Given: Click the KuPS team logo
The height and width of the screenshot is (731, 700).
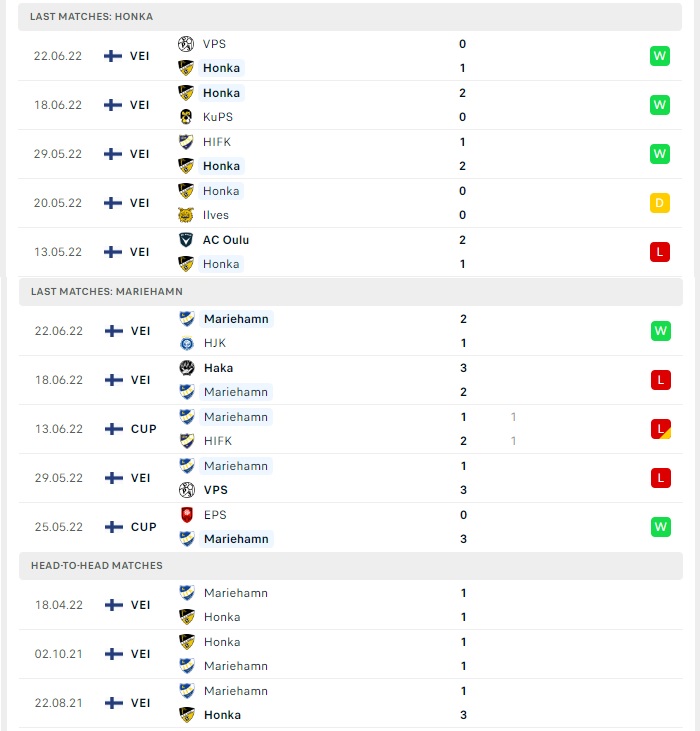Looking at the screenshot, I should 186,117.
